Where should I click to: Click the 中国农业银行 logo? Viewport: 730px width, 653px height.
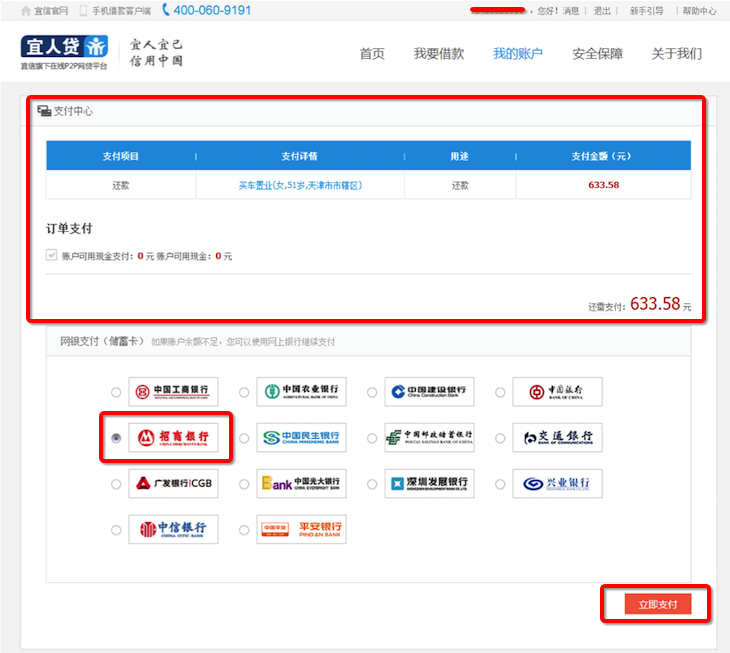[x=301, y=392]
